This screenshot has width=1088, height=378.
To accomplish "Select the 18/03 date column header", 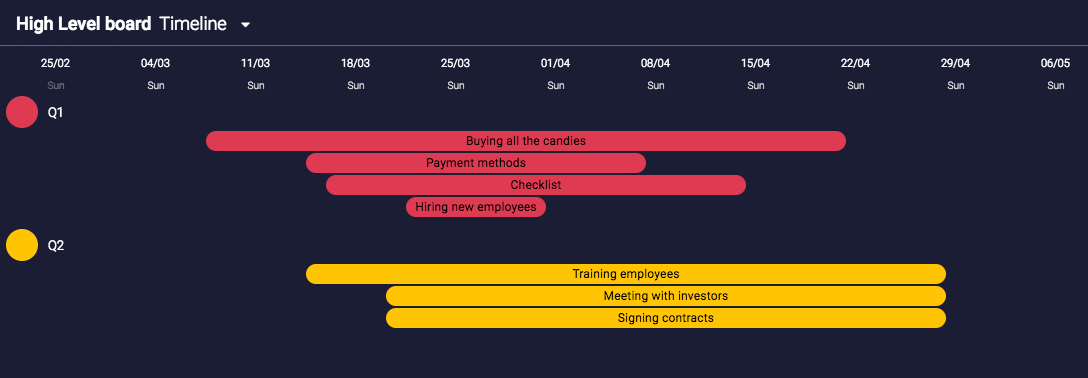I will (355, 63).
